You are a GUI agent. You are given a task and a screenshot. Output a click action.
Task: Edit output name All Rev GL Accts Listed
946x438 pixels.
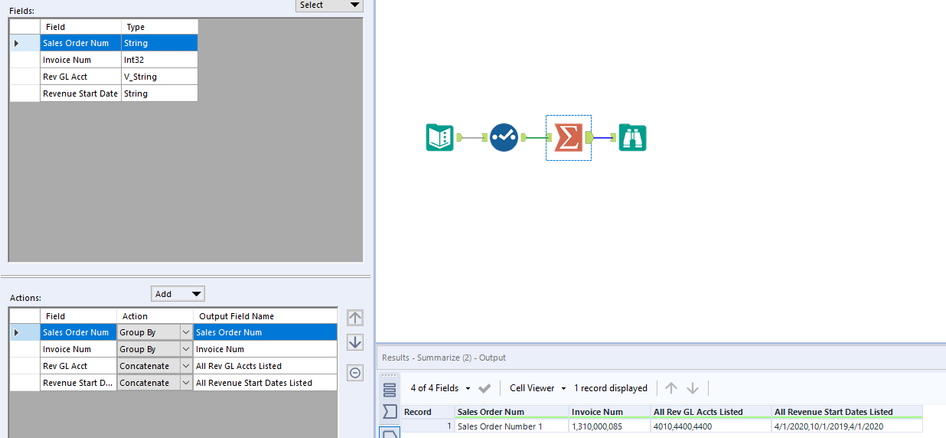click(265, 366)
